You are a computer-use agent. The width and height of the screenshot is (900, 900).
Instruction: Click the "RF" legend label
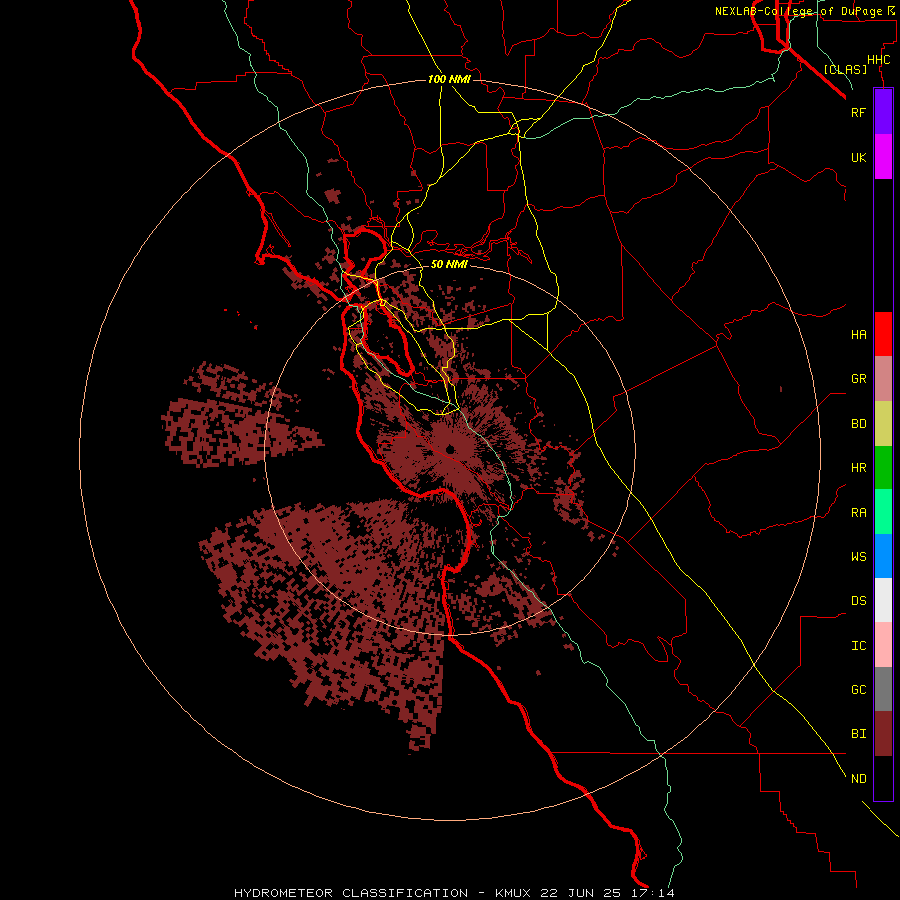coord(858,112)
